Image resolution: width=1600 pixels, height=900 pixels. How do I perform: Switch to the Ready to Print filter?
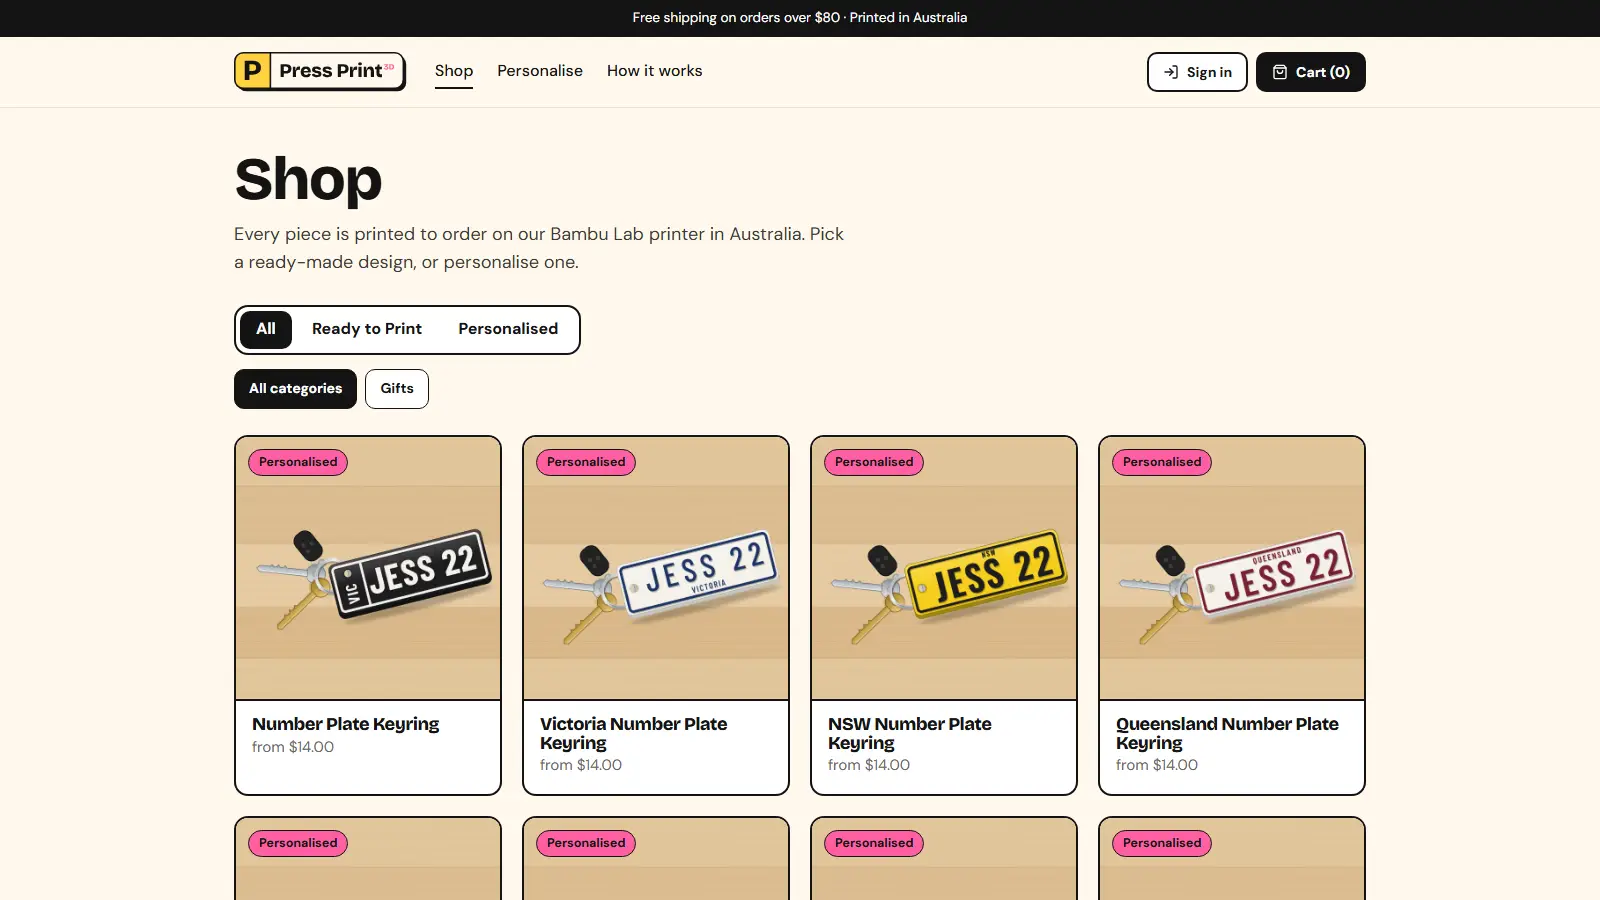pos(367,329)
